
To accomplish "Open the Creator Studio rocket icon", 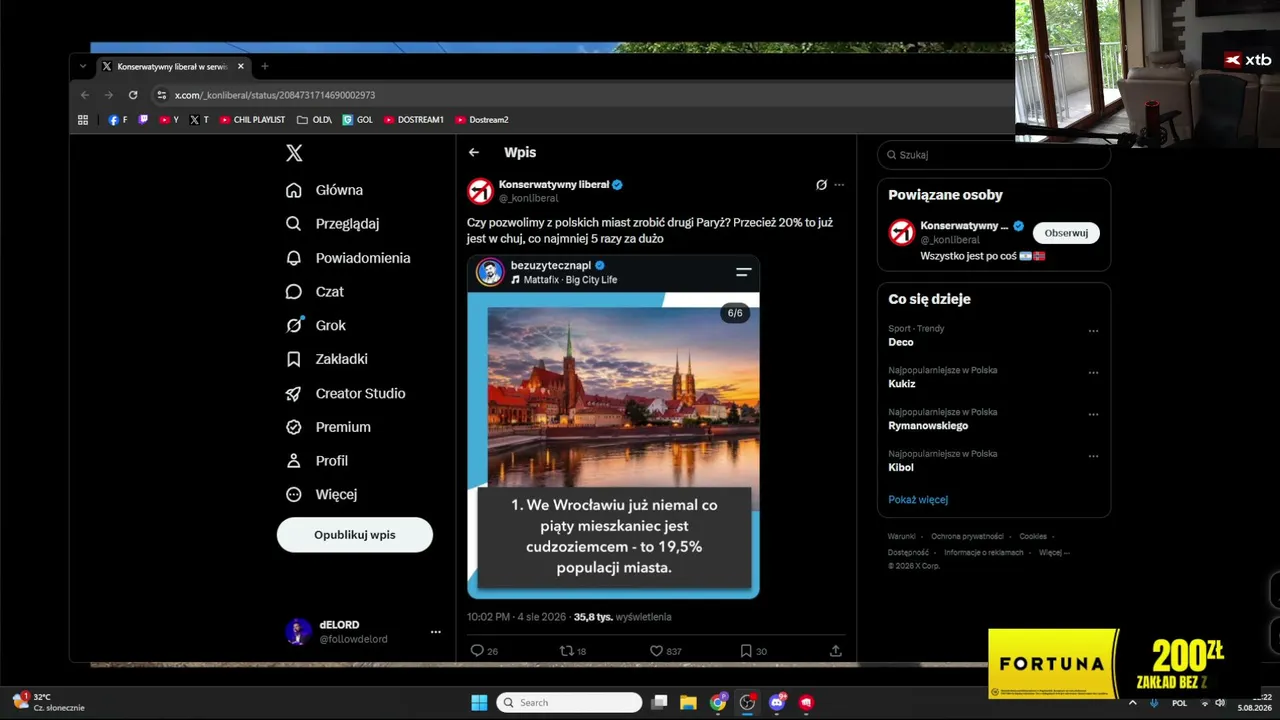I will click(x=293, y=394).
